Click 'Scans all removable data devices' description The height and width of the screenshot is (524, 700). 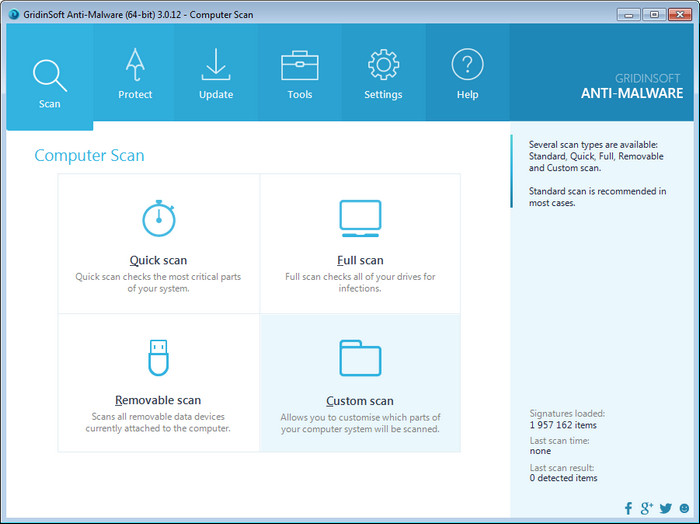pyautogui.click(x=158, y=422)
